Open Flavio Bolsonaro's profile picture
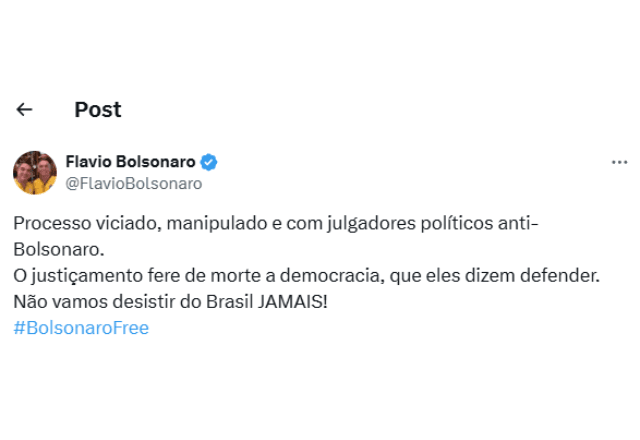Image resolution: width=640 pixels, height=440 pixels. pyautogui.click(x=35, y=172)
